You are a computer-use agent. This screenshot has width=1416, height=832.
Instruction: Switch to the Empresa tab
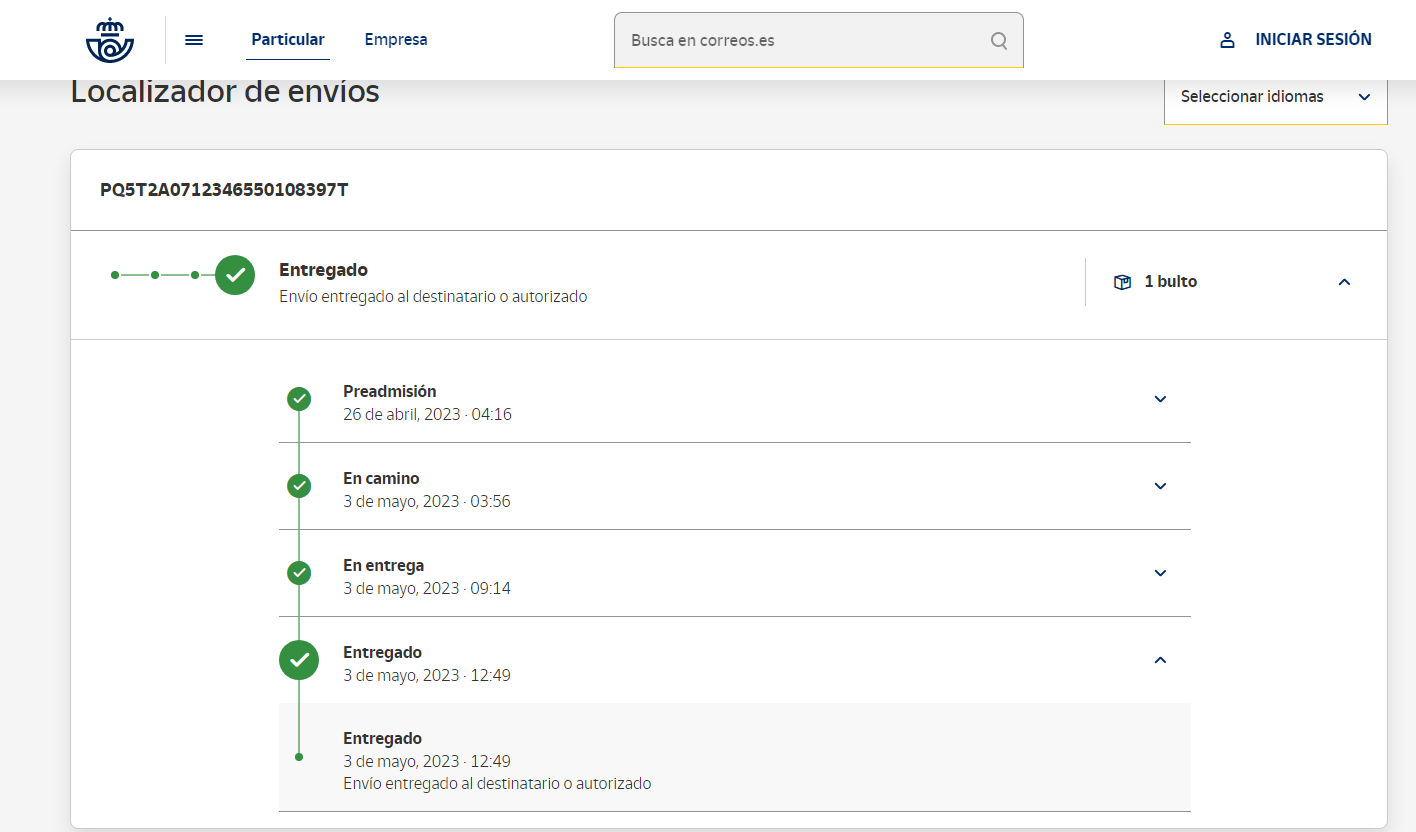[x=395, y=40]
